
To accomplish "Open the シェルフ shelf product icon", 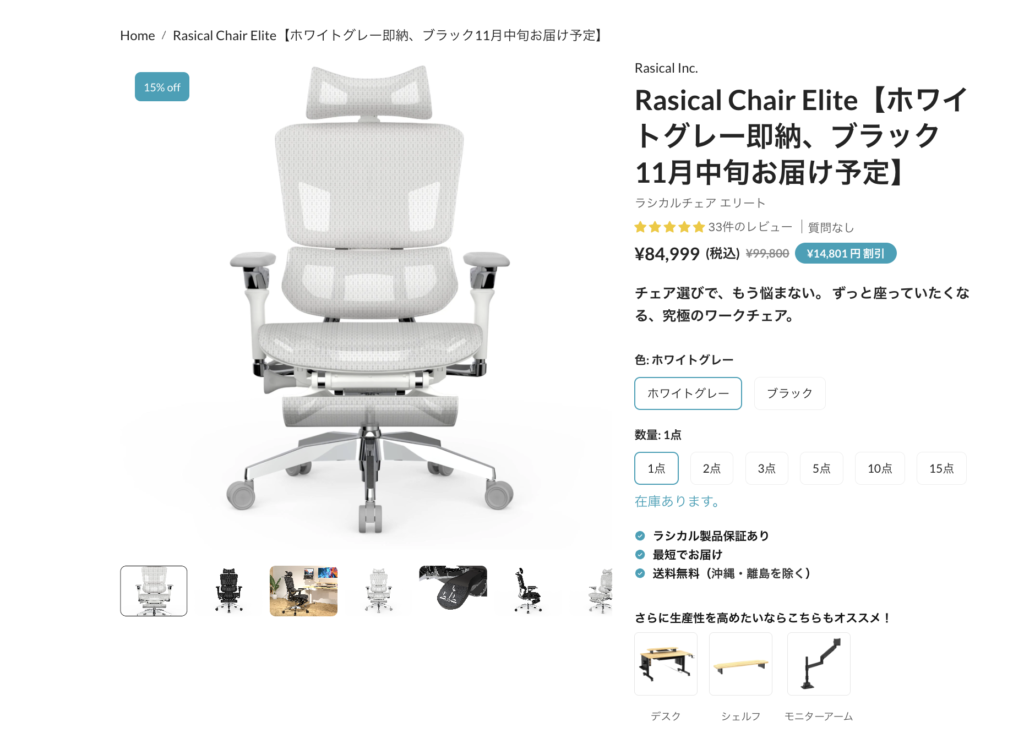I will (x=741, y=664).
